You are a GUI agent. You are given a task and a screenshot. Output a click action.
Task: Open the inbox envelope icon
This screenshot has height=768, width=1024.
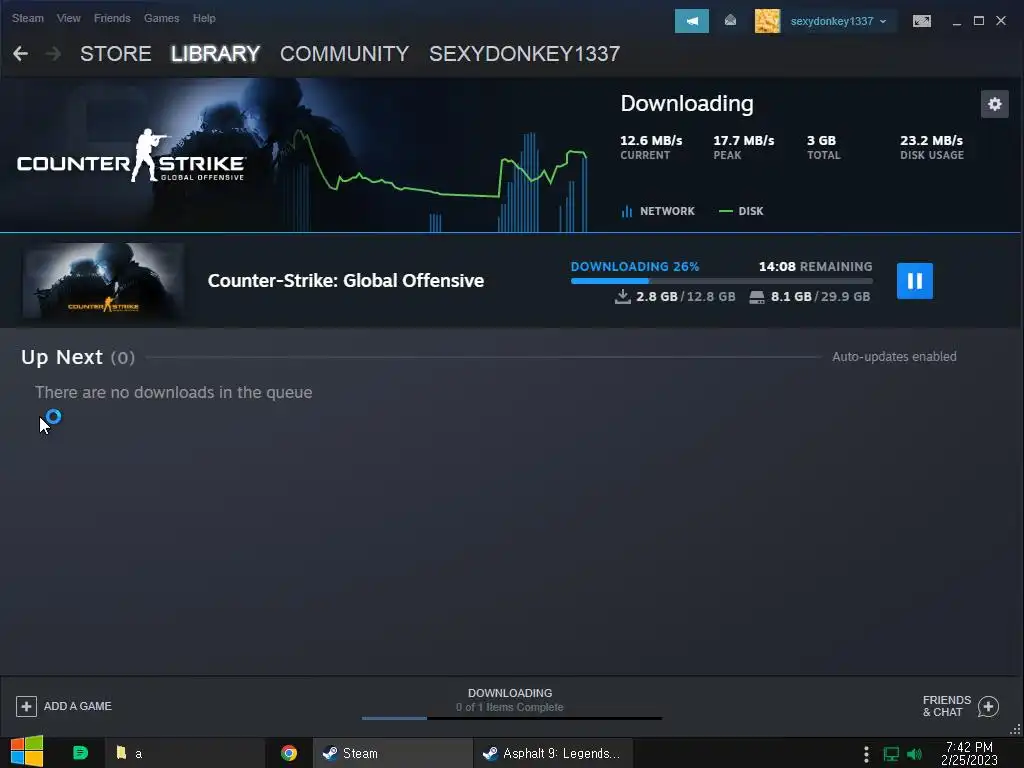[x=730, y=21]
